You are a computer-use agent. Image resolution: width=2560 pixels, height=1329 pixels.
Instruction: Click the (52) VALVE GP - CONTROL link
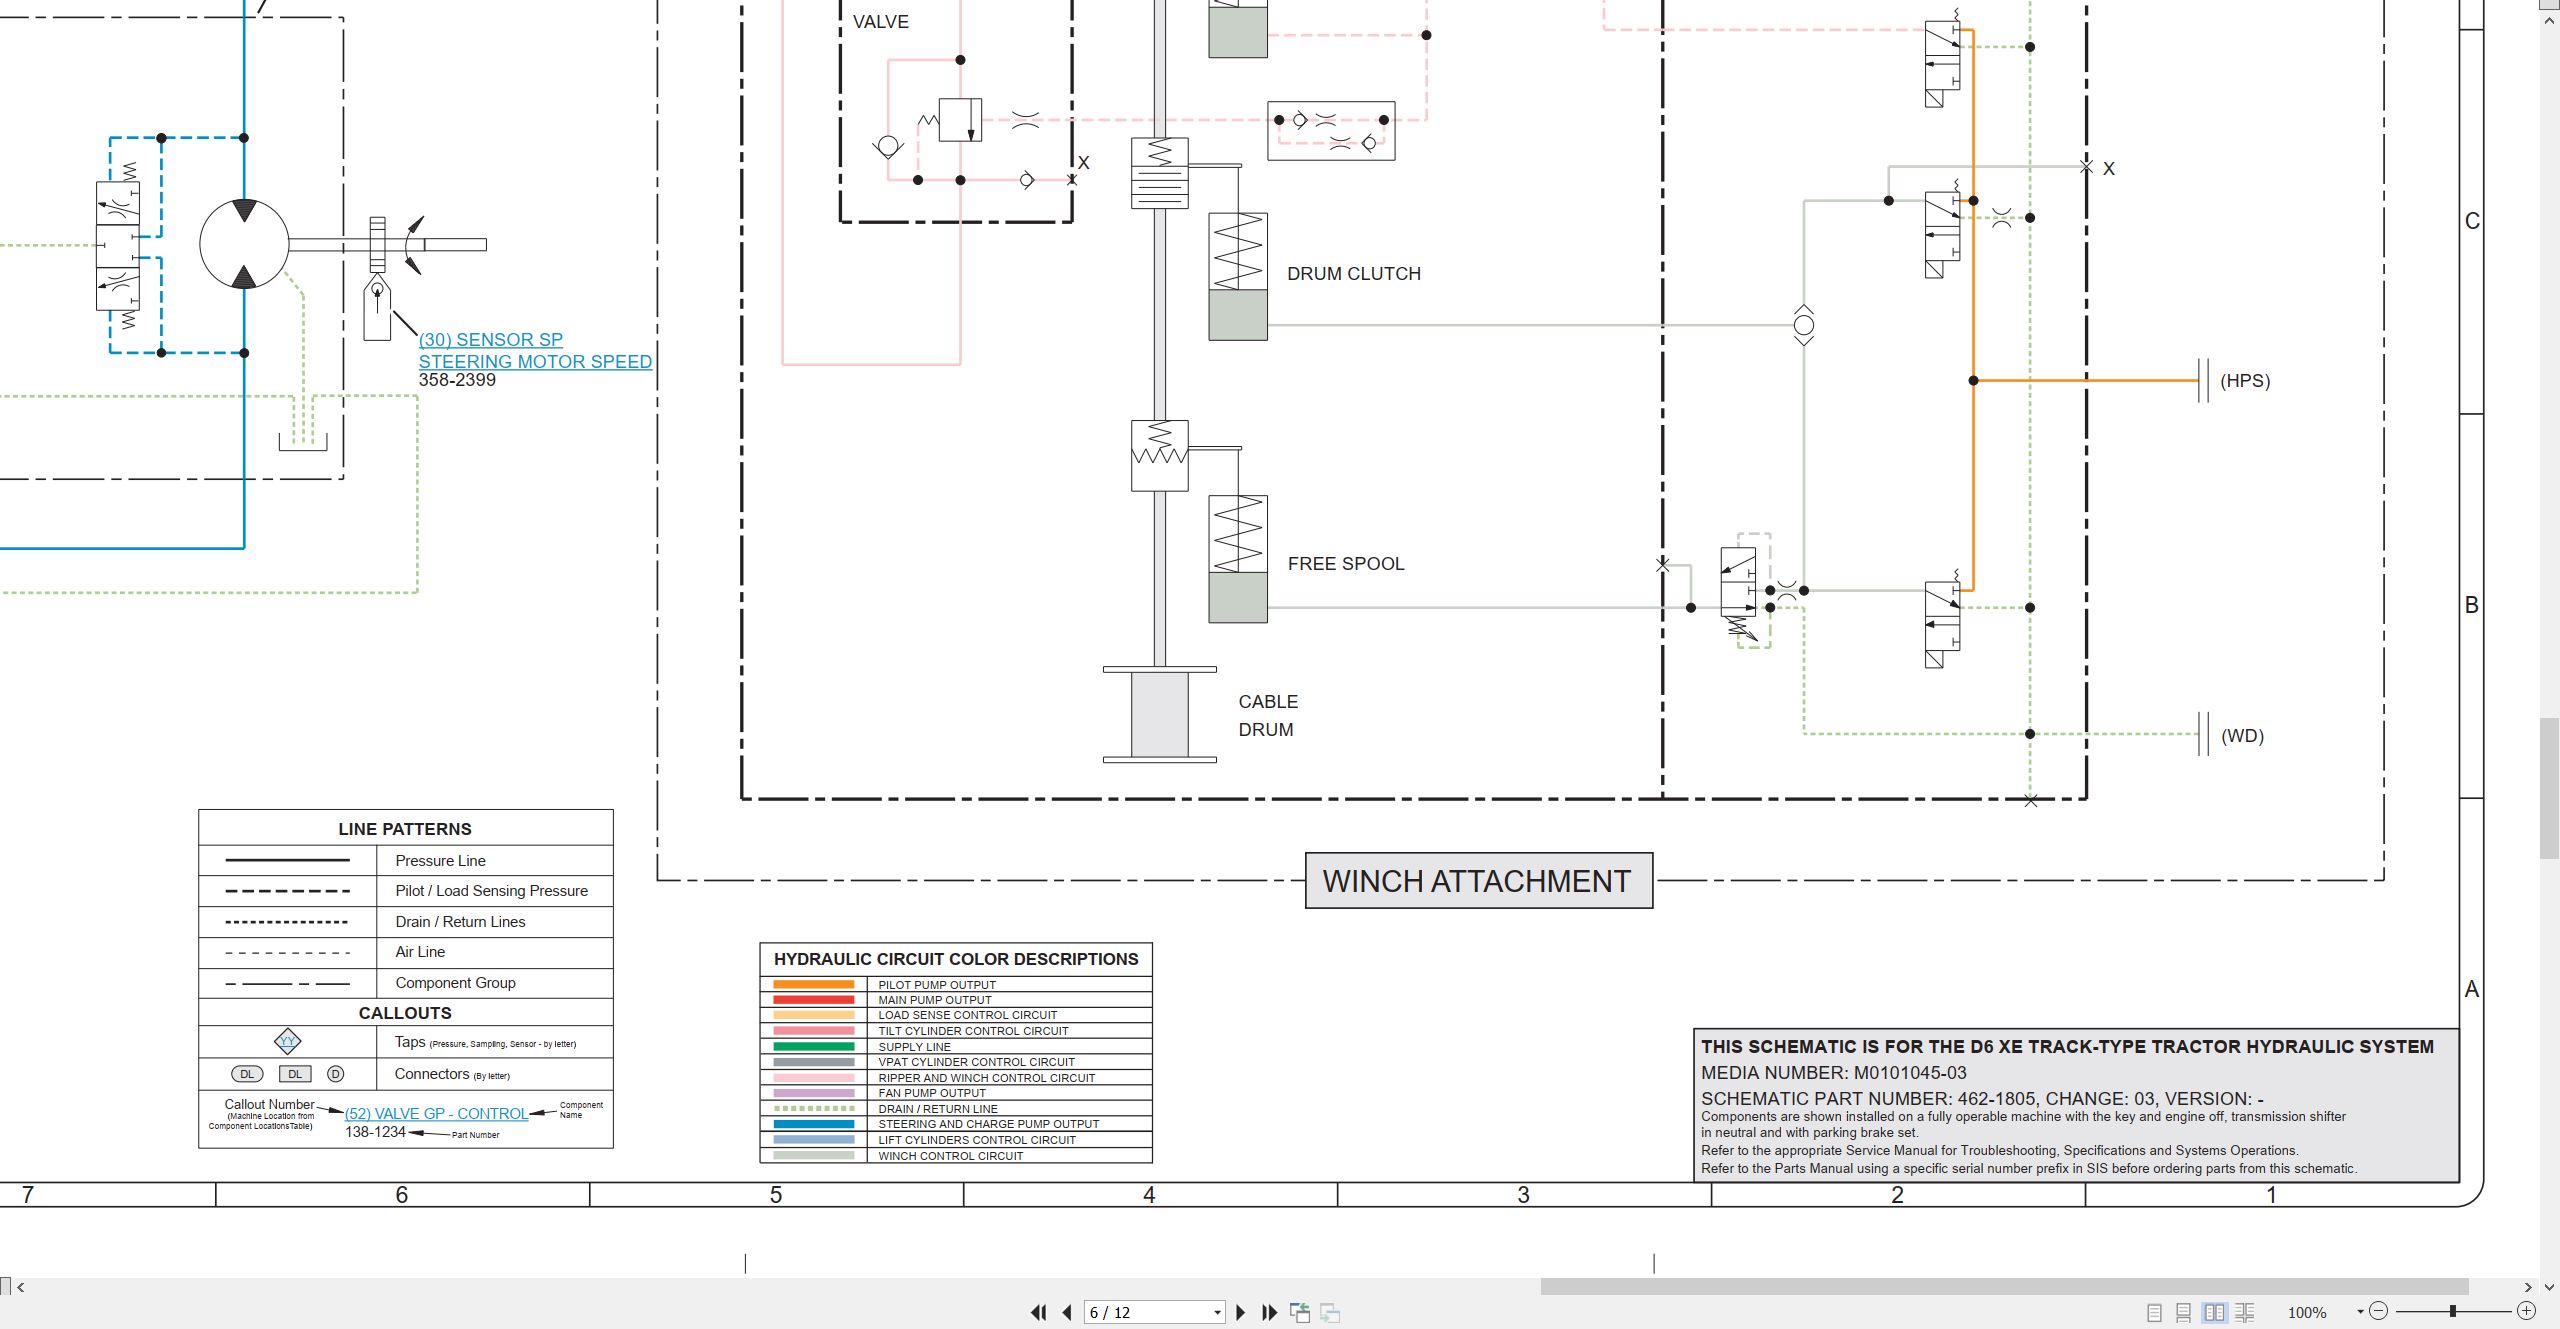pos(436,1113)
